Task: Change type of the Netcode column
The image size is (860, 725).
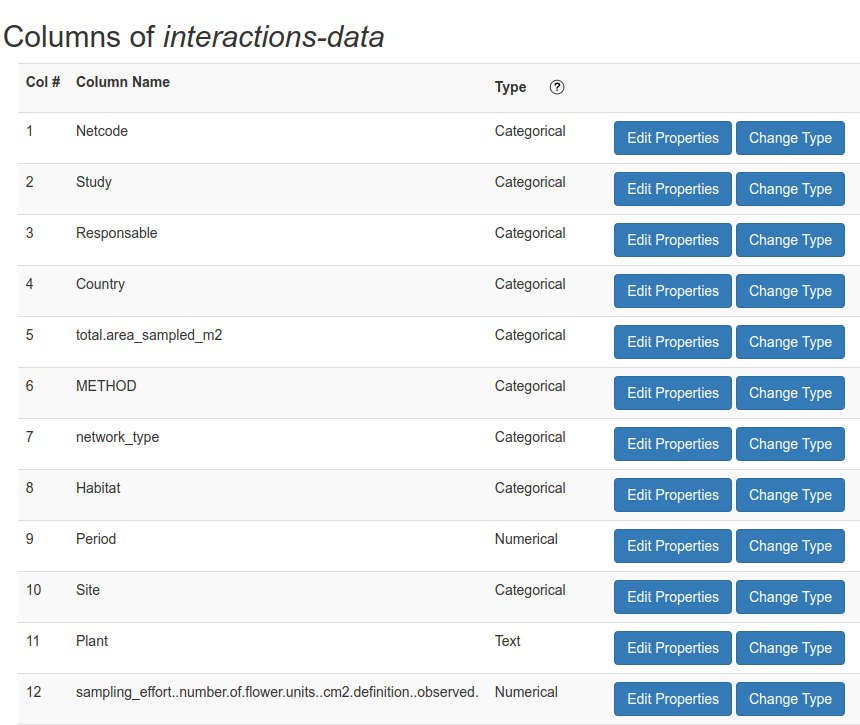Action: point(789,138)
